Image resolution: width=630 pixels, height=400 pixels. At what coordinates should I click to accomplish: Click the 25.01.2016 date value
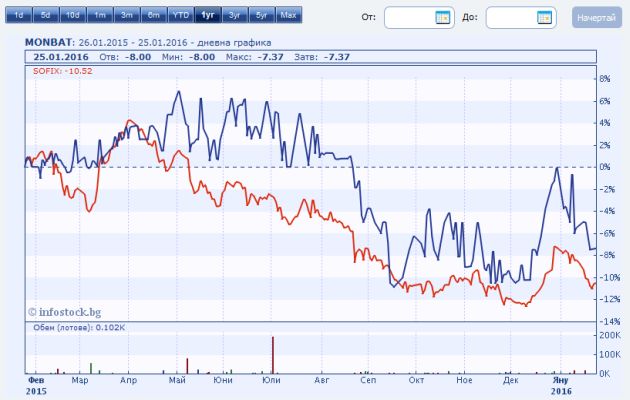[x=61, y=57]
